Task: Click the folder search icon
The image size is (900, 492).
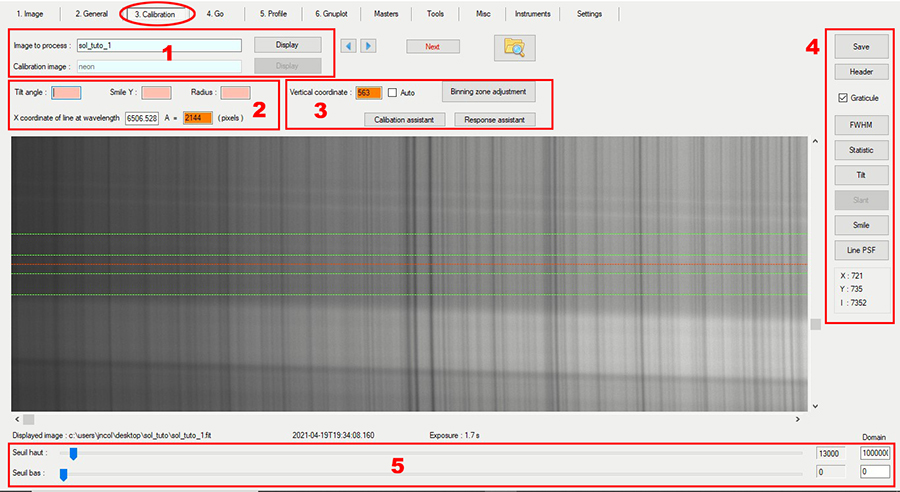Action: click(515, 47)
